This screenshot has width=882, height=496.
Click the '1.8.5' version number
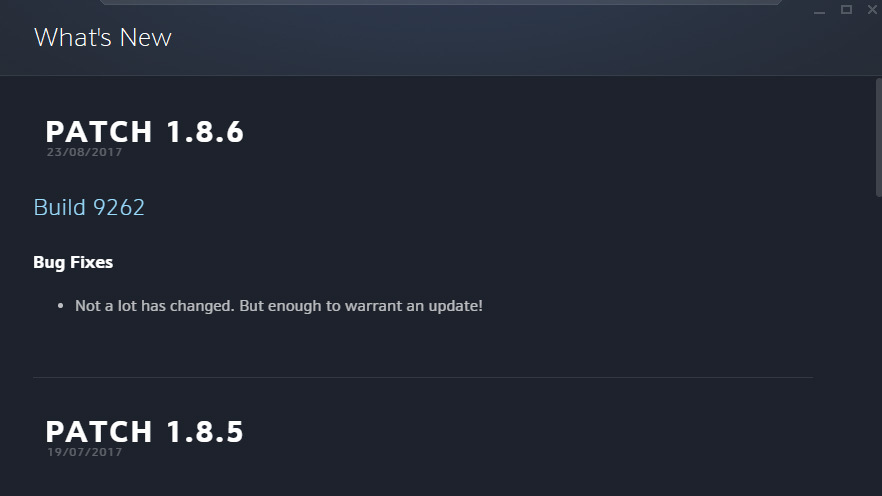coord(205,432)
